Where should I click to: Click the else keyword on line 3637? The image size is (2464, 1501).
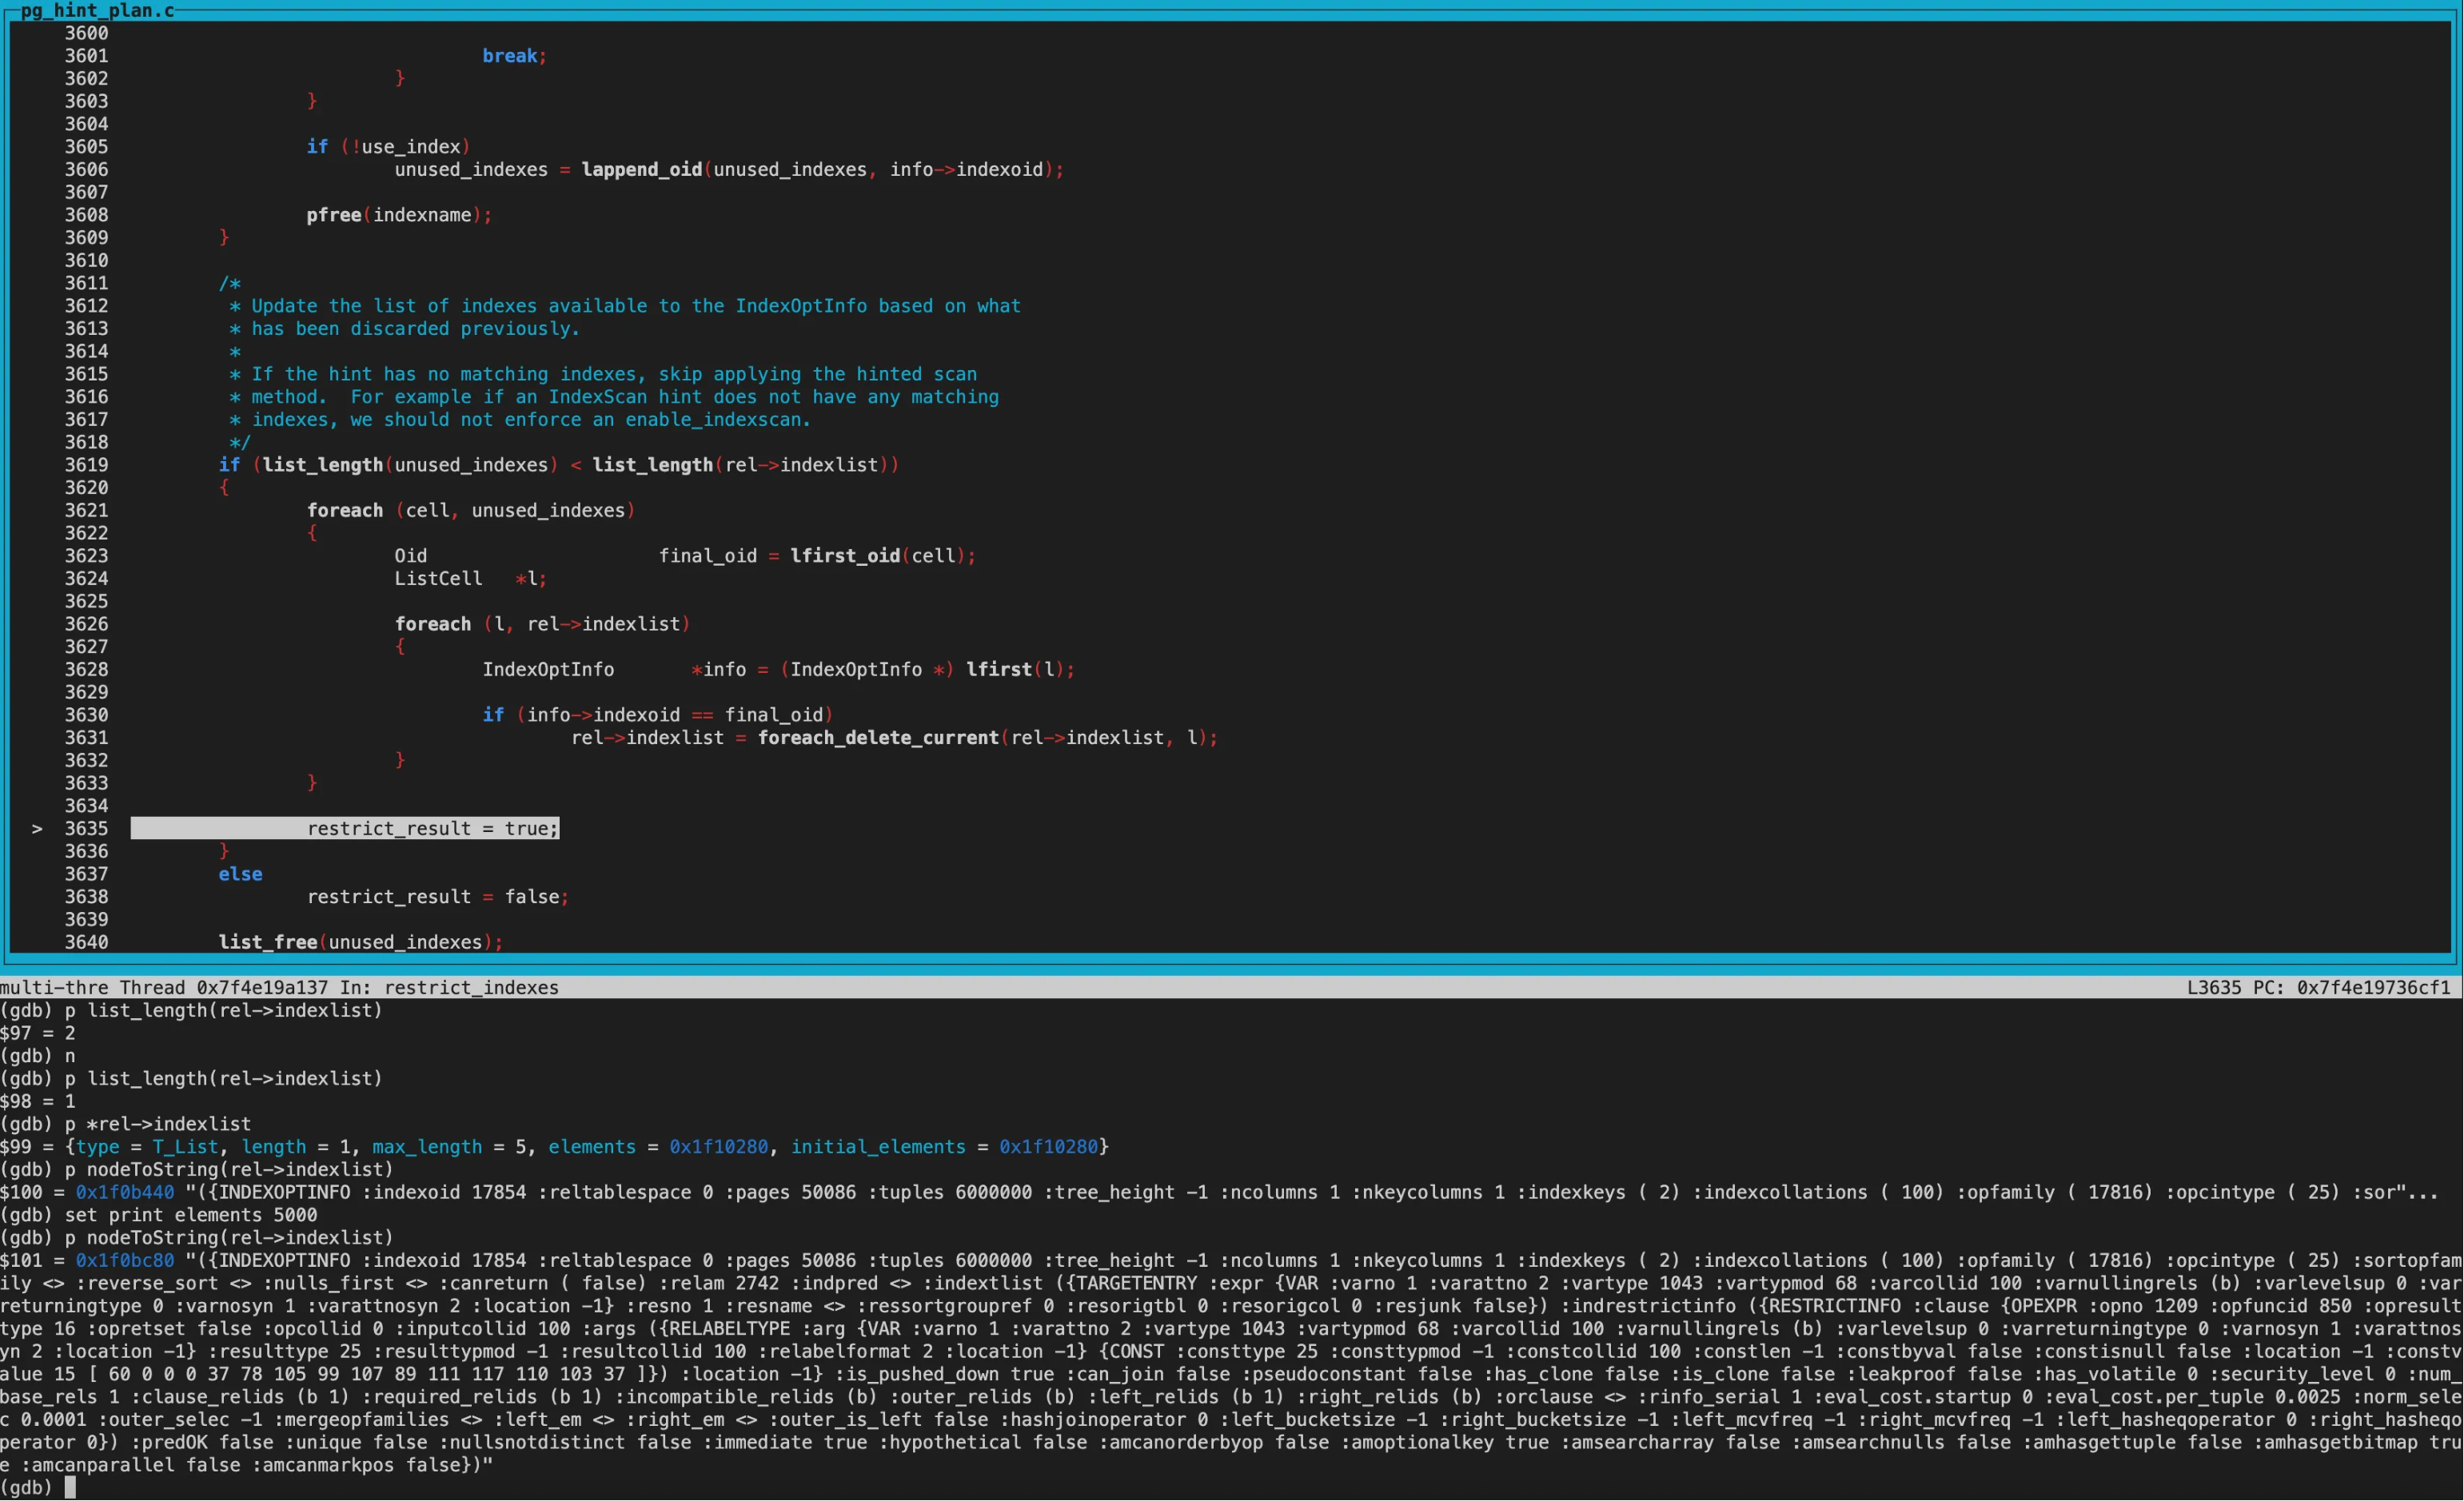(240, 874)
